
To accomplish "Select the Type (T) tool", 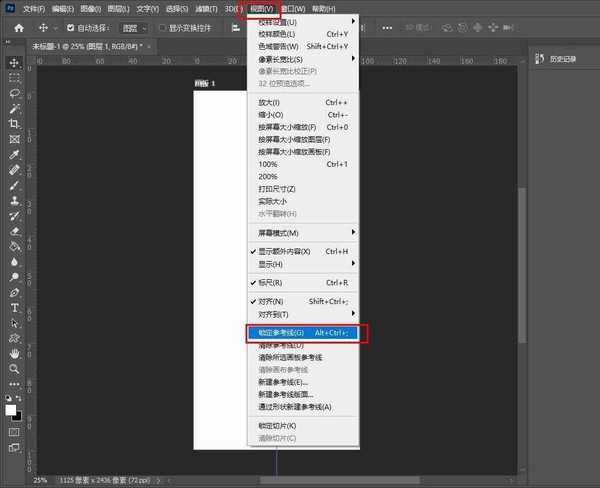I will click(x=14, y=308).
